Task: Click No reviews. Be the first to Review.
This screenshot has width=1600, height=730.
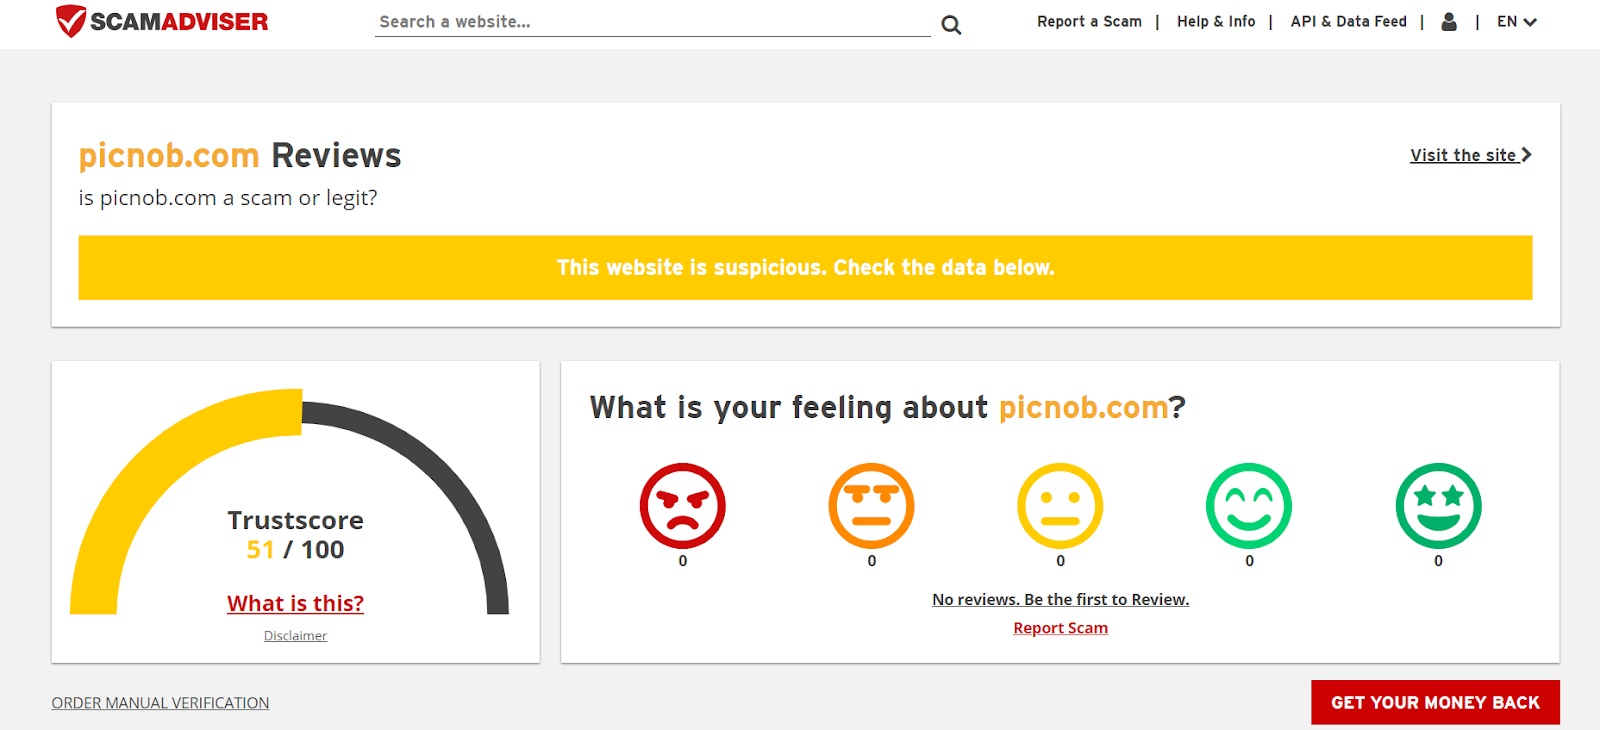Action: pyautogui.click(x=1060, y=600)
